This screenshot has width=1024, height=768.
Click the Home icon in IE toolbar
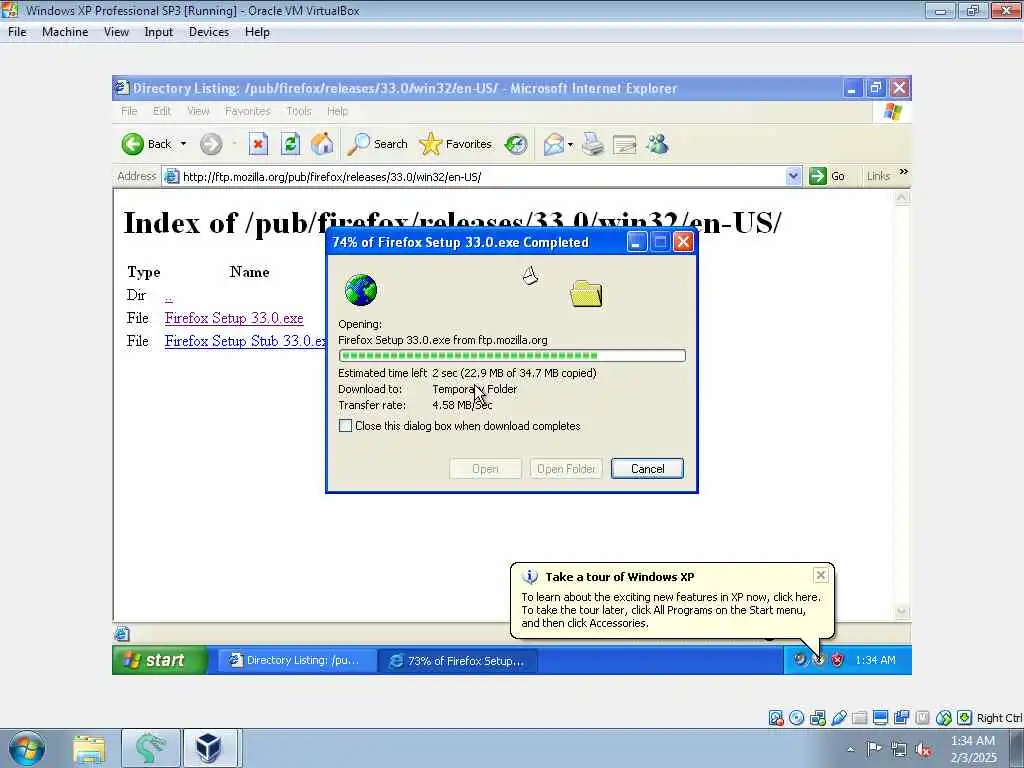pos(322,144)
